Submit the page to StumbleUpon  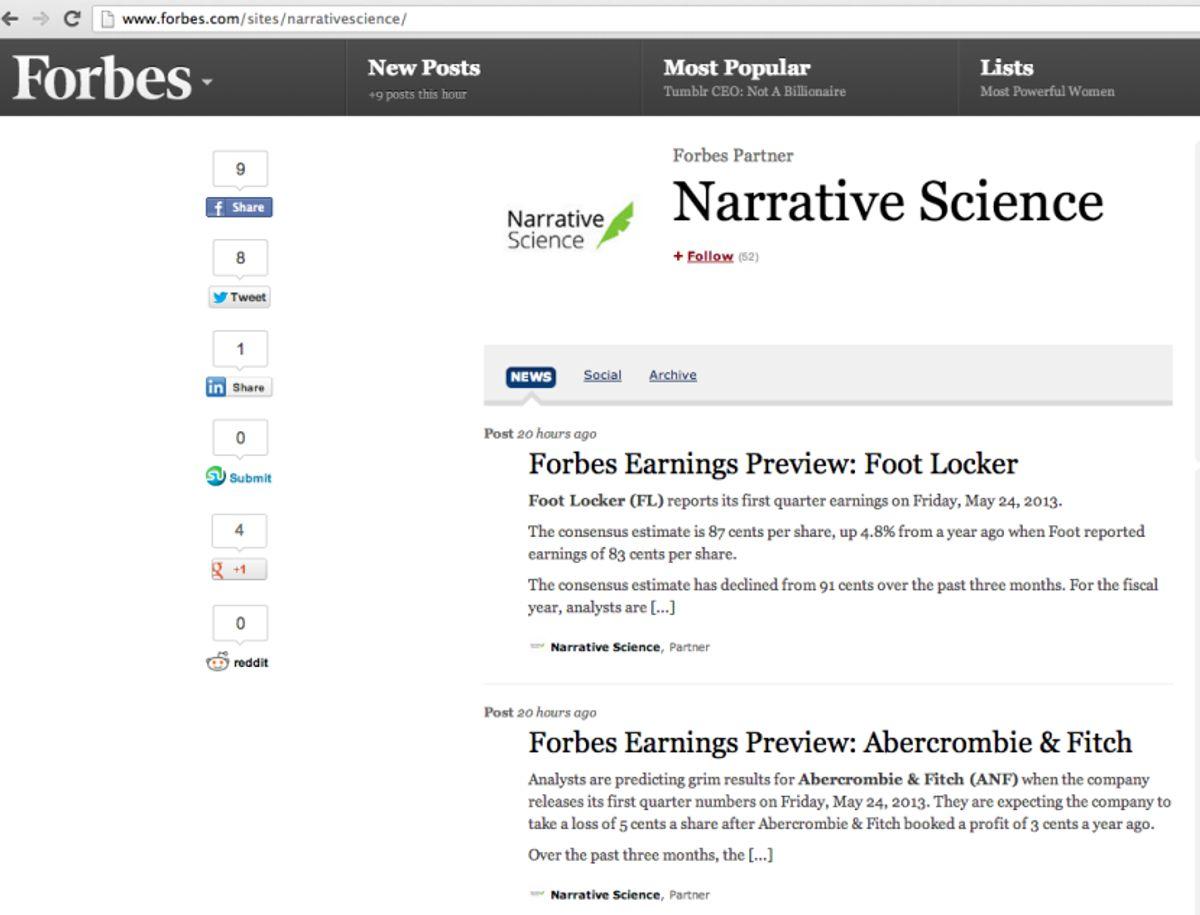[x=239, y=478]
